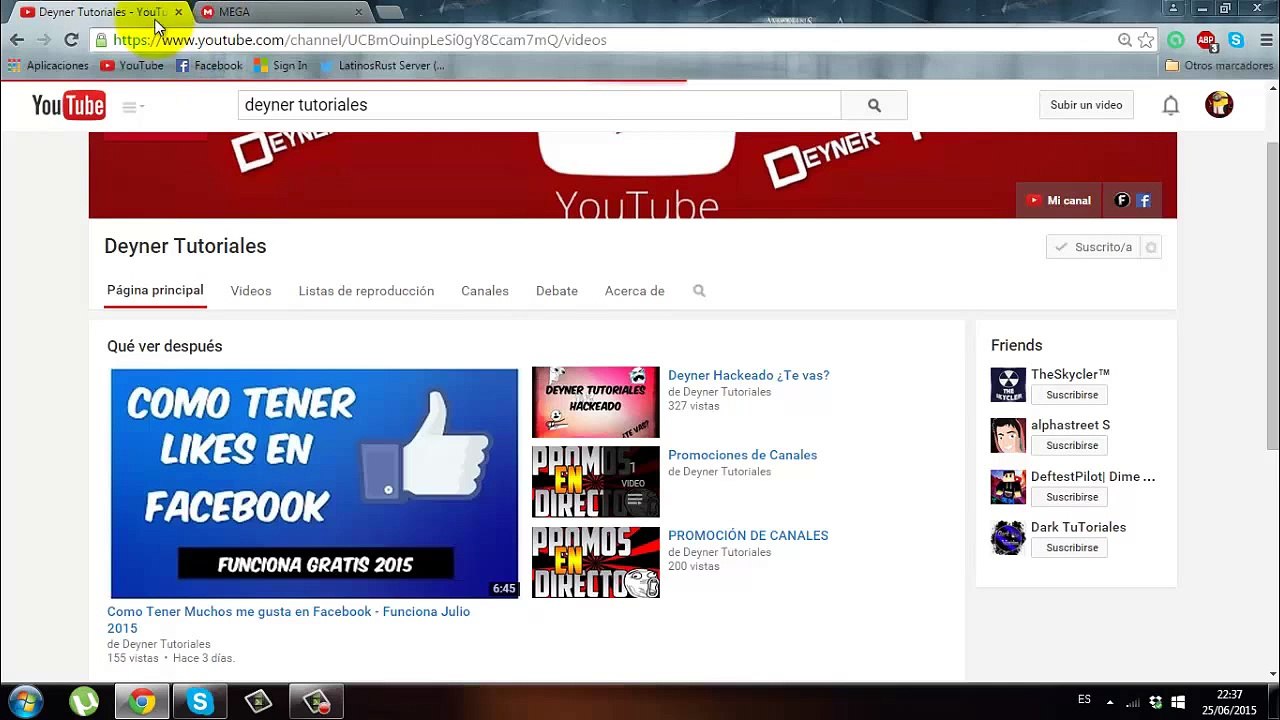Toggle the Suscrito/a subscription button
The height and width of the screenshot is (720, 1280).
tap(1094, 247)
